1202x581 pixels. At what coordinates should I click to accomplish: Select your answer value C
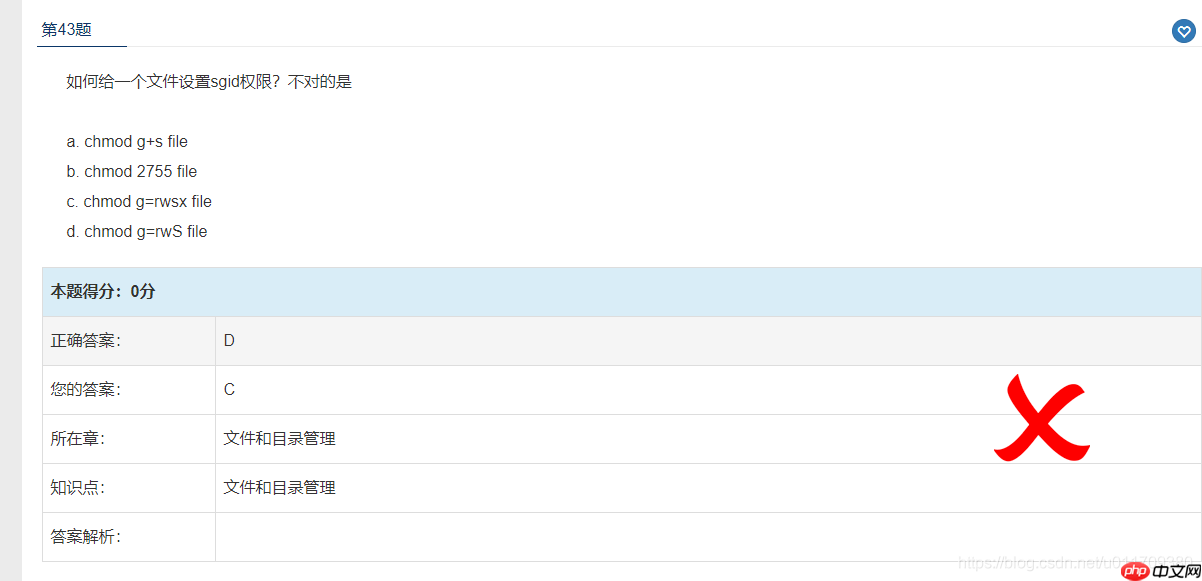(x=229, y=389)
